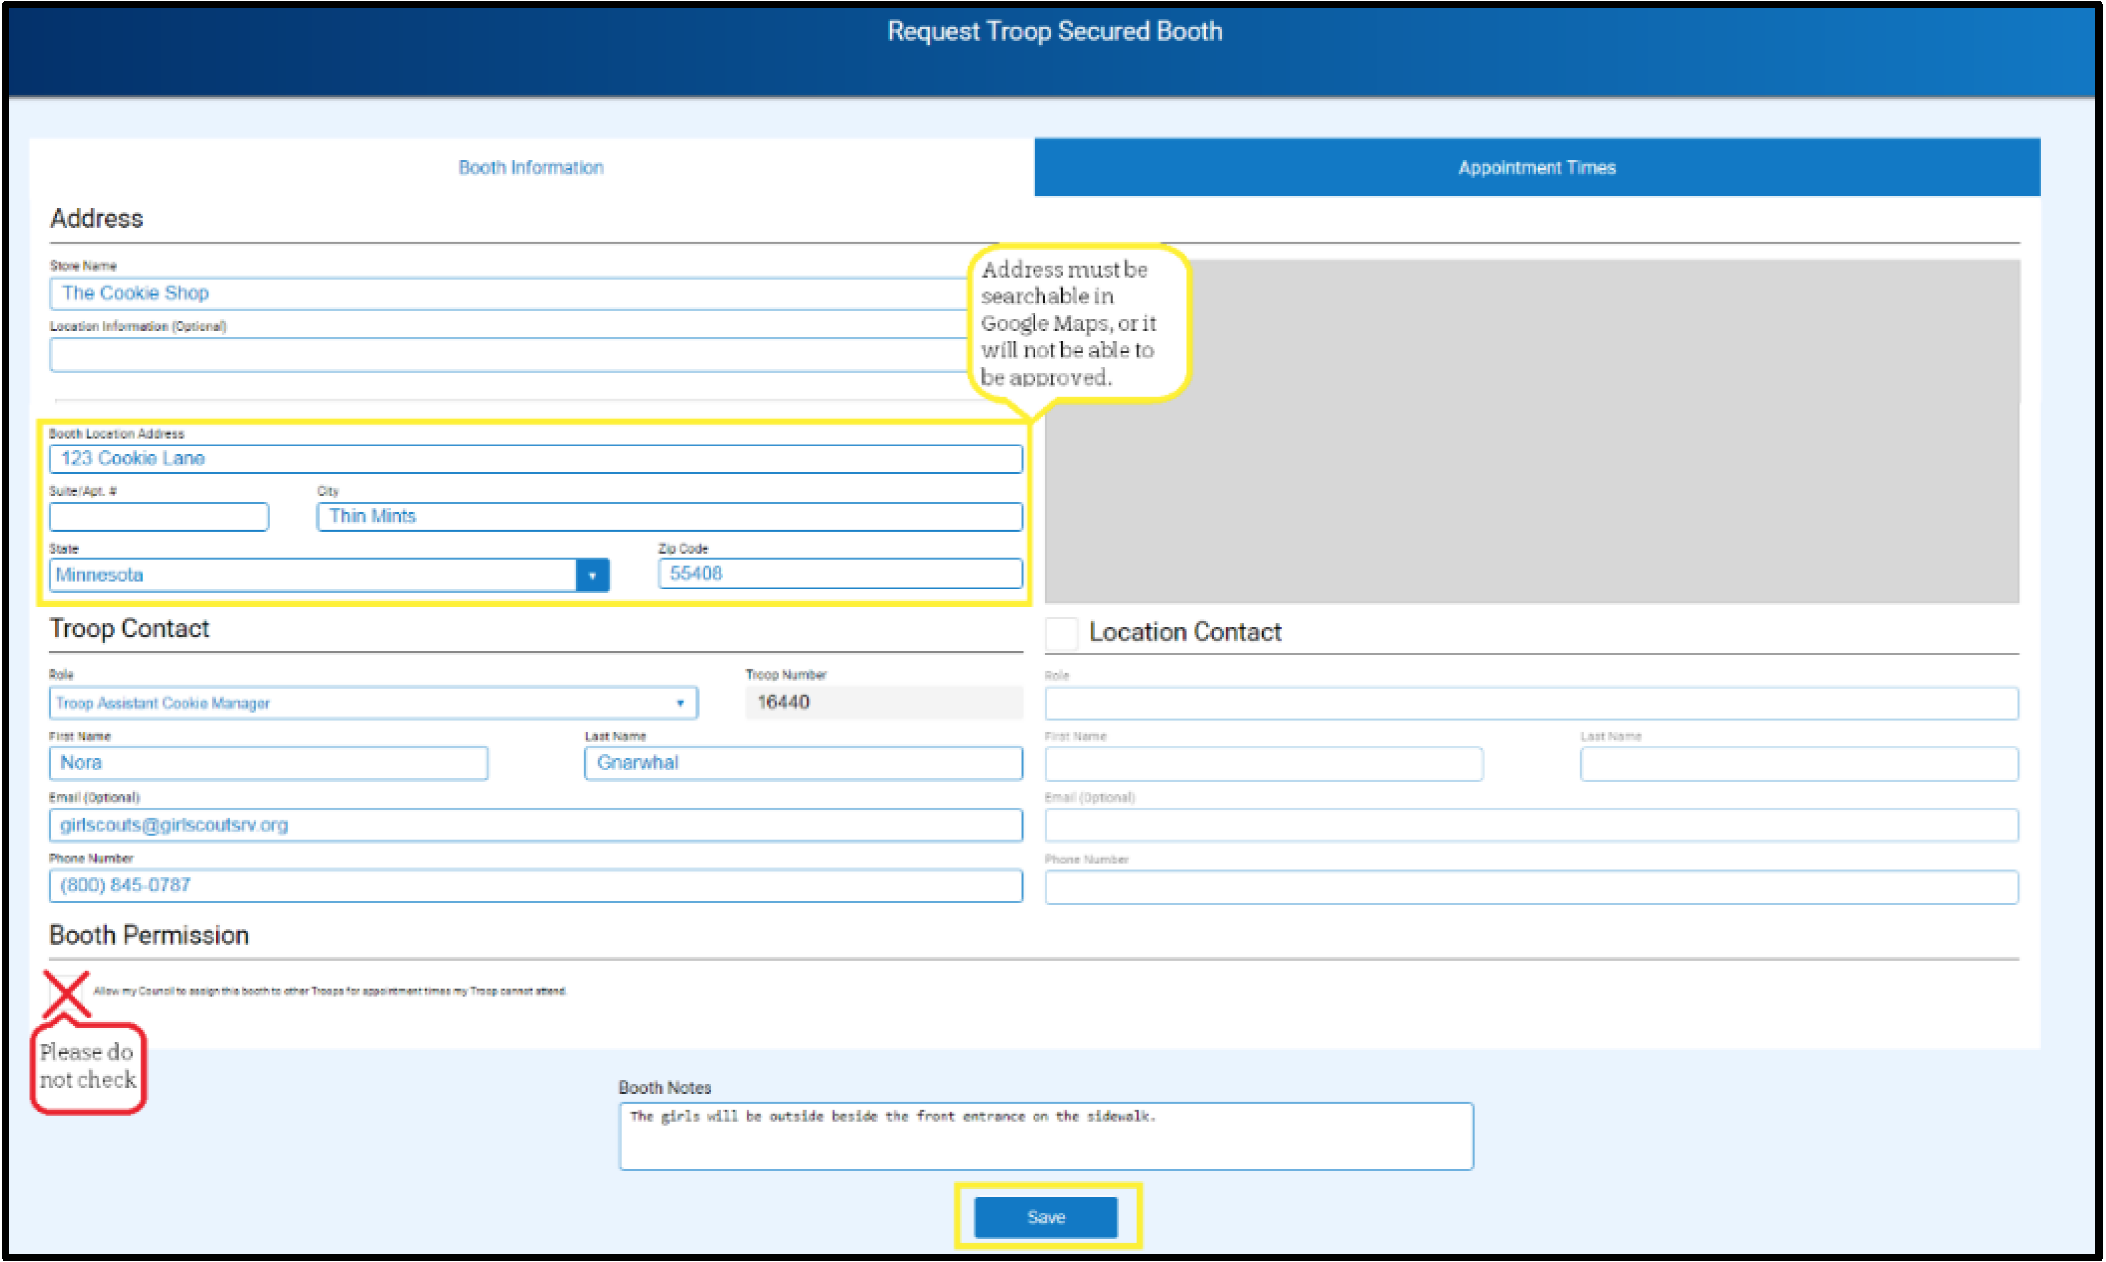Click the Suite/Apt number field

159,517
